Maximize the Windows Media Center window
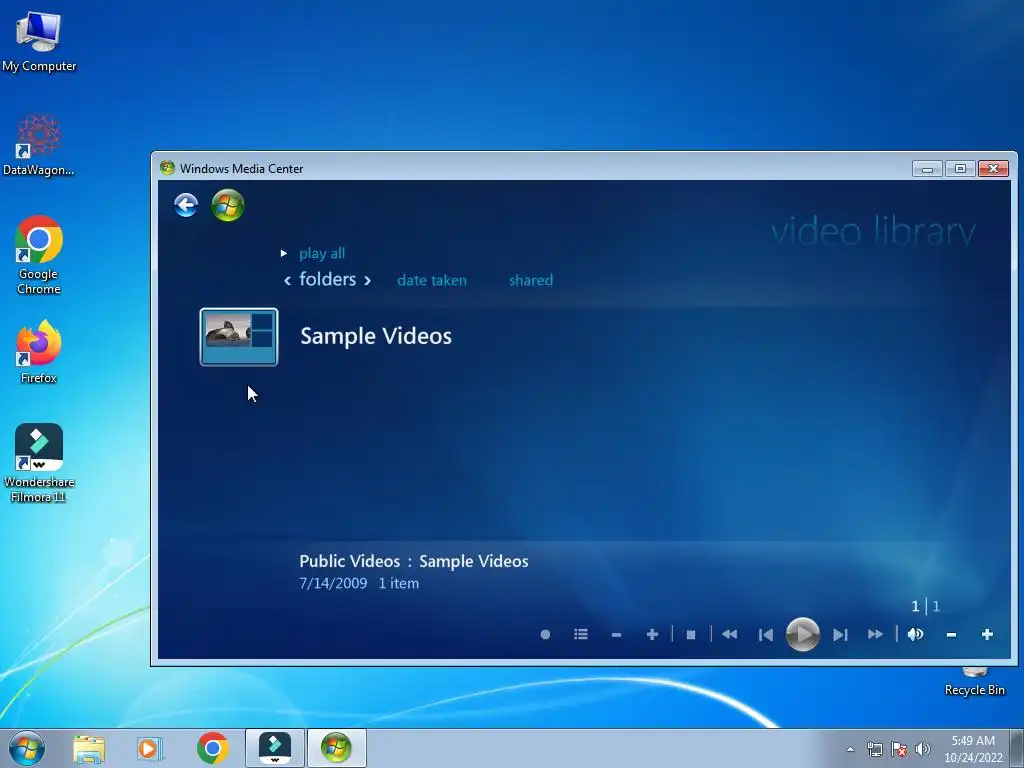Screen dimensions: 1024x768 click(960, 168)
